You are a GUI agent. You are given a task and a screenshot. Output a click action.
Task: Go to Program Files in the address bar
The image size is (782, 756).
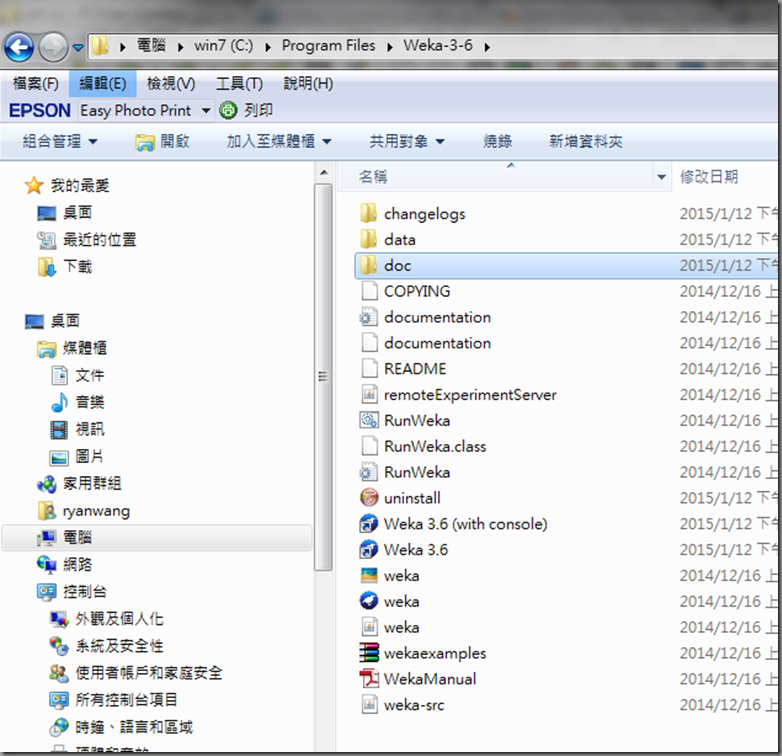click(328, 45)
